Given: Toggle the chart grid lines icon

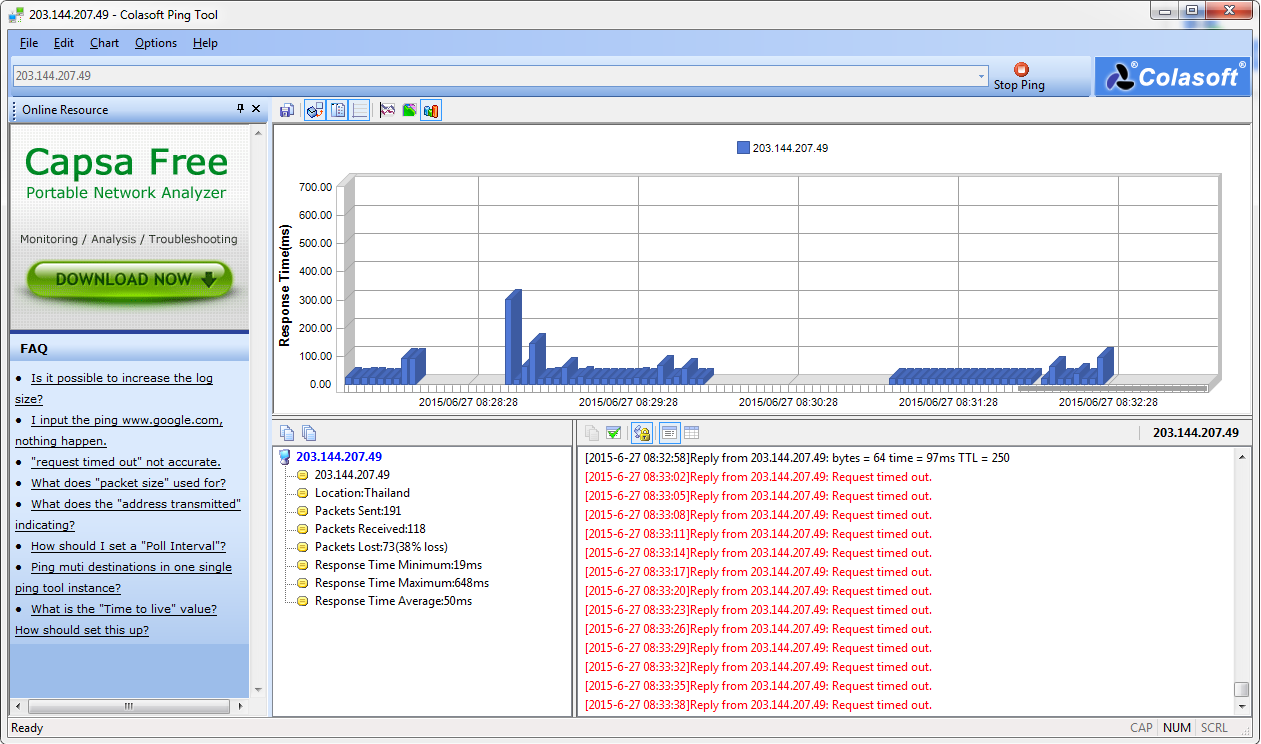Looking at the screenshot, I should point(360,110).
